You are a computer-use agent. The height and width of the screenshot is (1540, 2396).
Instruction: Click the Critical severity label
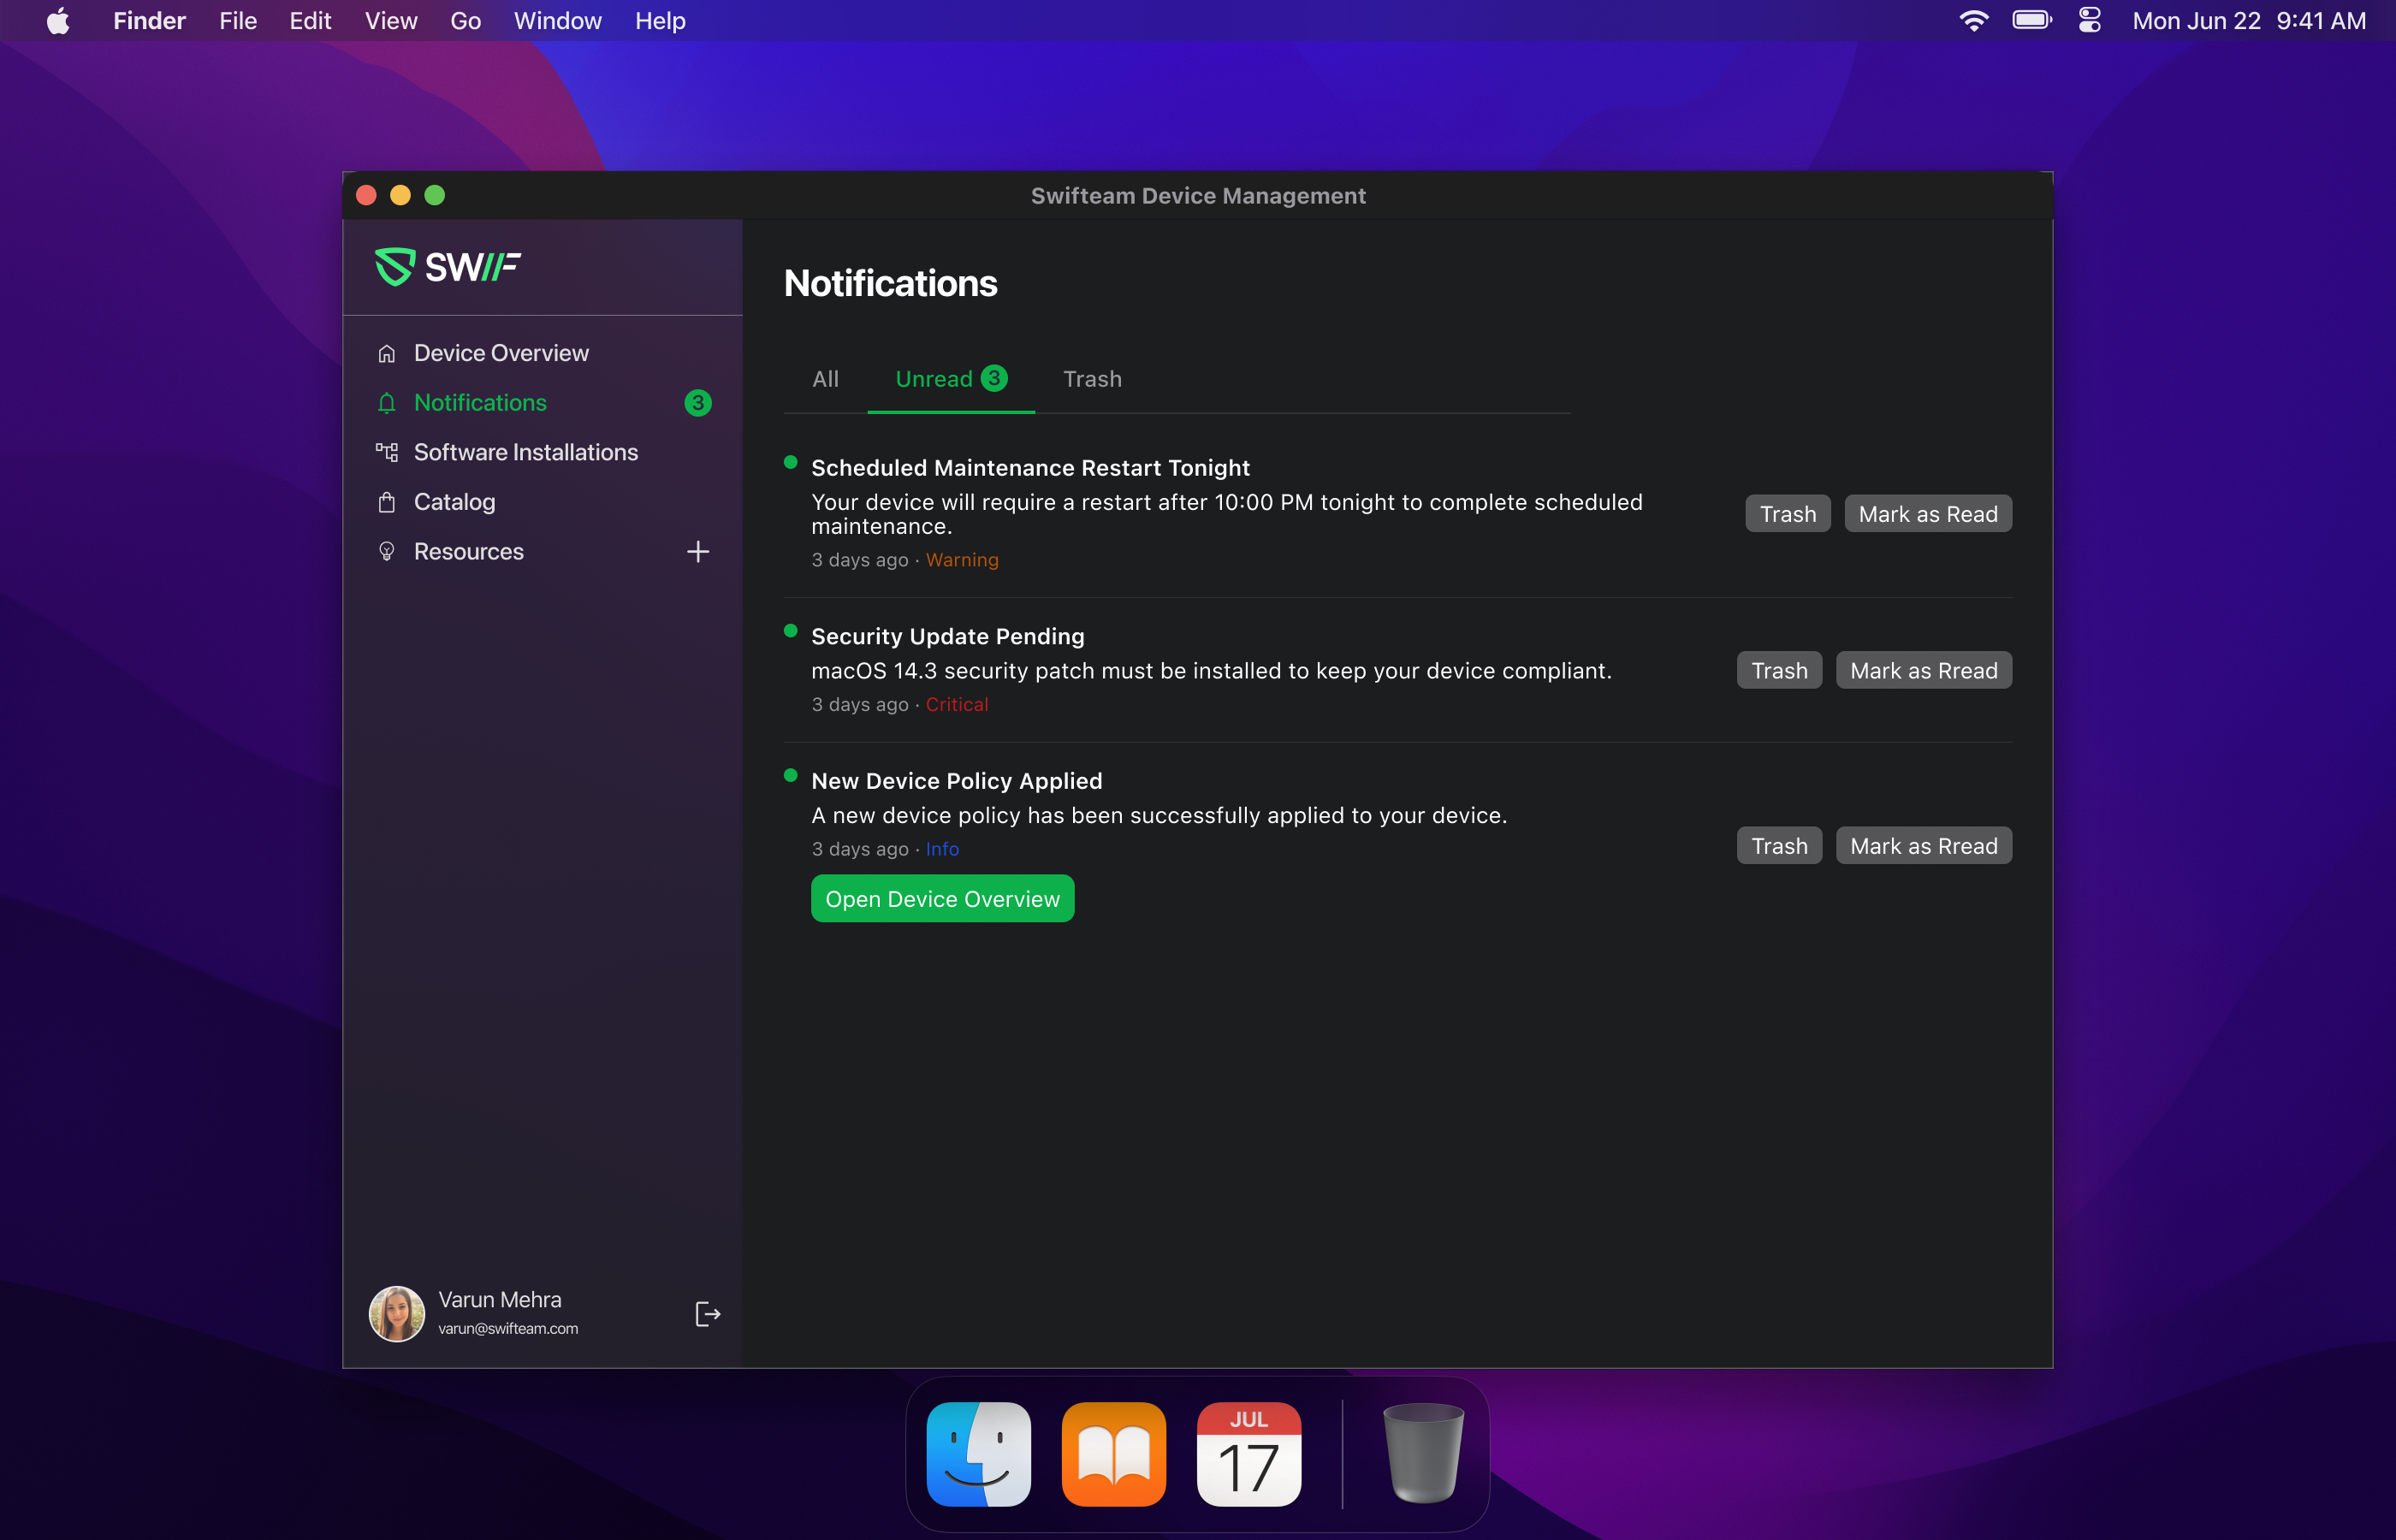[x=957, y=704]
